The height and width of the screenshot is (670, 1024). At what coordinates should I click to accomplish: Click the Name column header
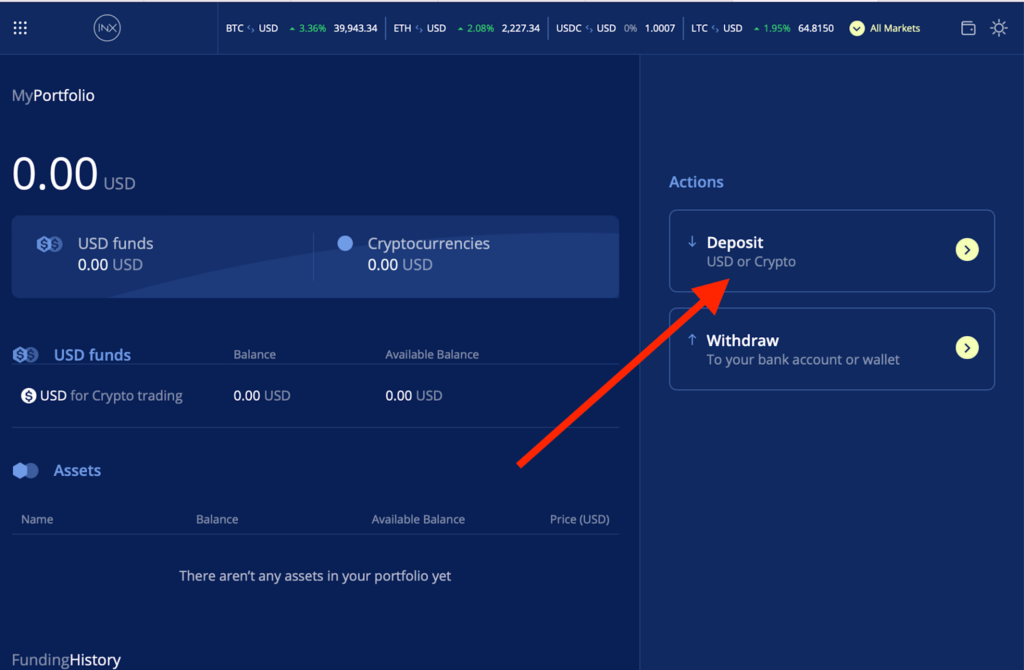(37, 519)
